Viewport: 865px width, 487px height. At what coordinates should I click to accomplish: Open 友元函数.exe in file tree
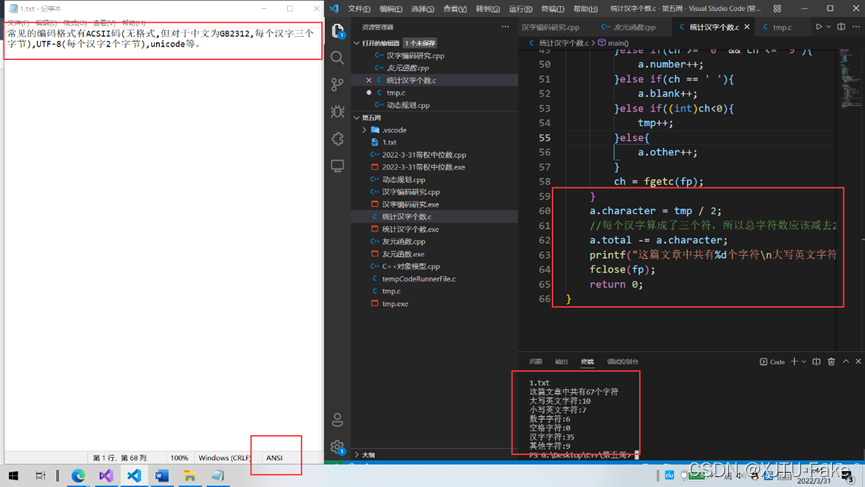click(403, 254)
